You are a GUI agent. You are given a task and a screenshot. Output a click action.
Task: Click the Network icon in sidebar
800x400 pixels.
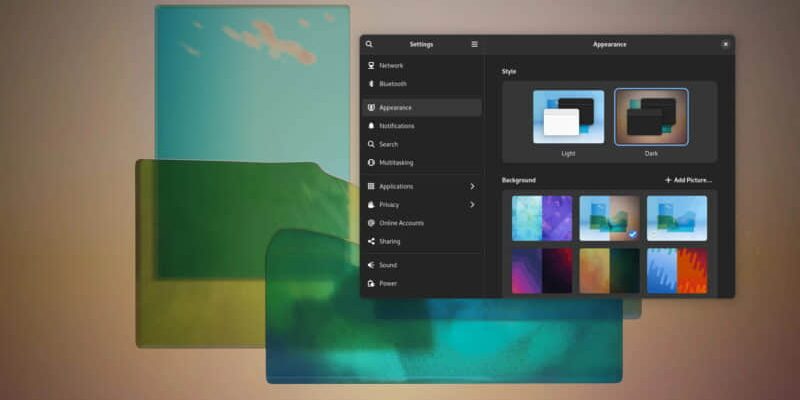pos(371,65)
